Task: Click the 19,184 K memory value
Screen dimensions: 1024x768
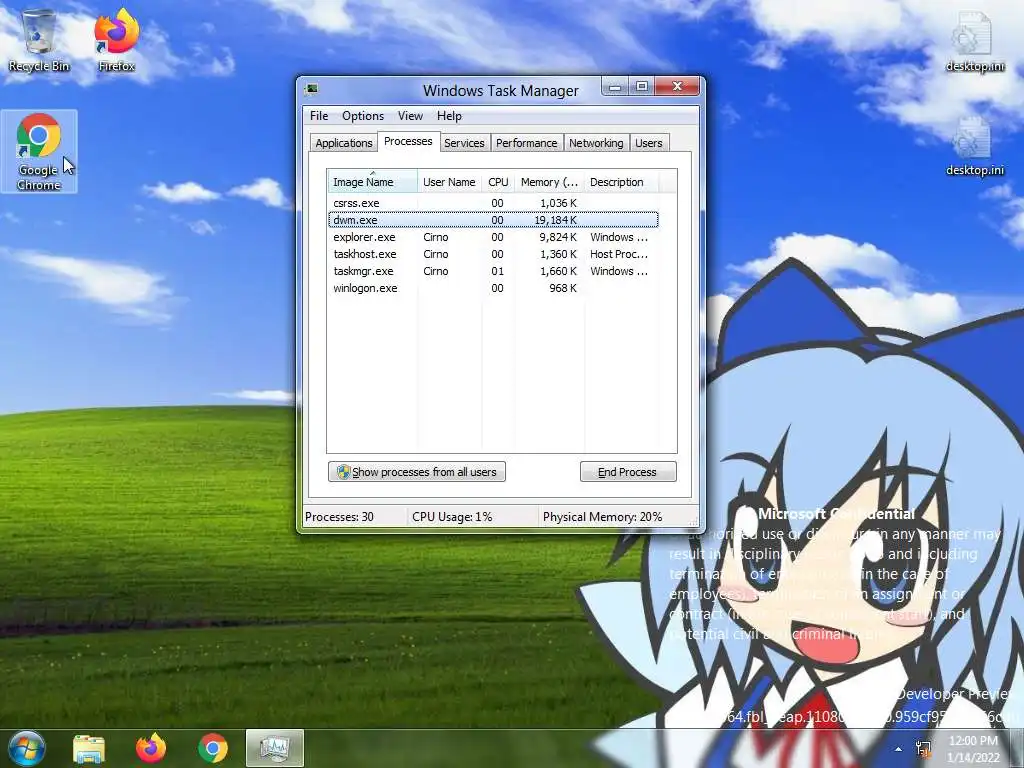Action: [555, 220]
